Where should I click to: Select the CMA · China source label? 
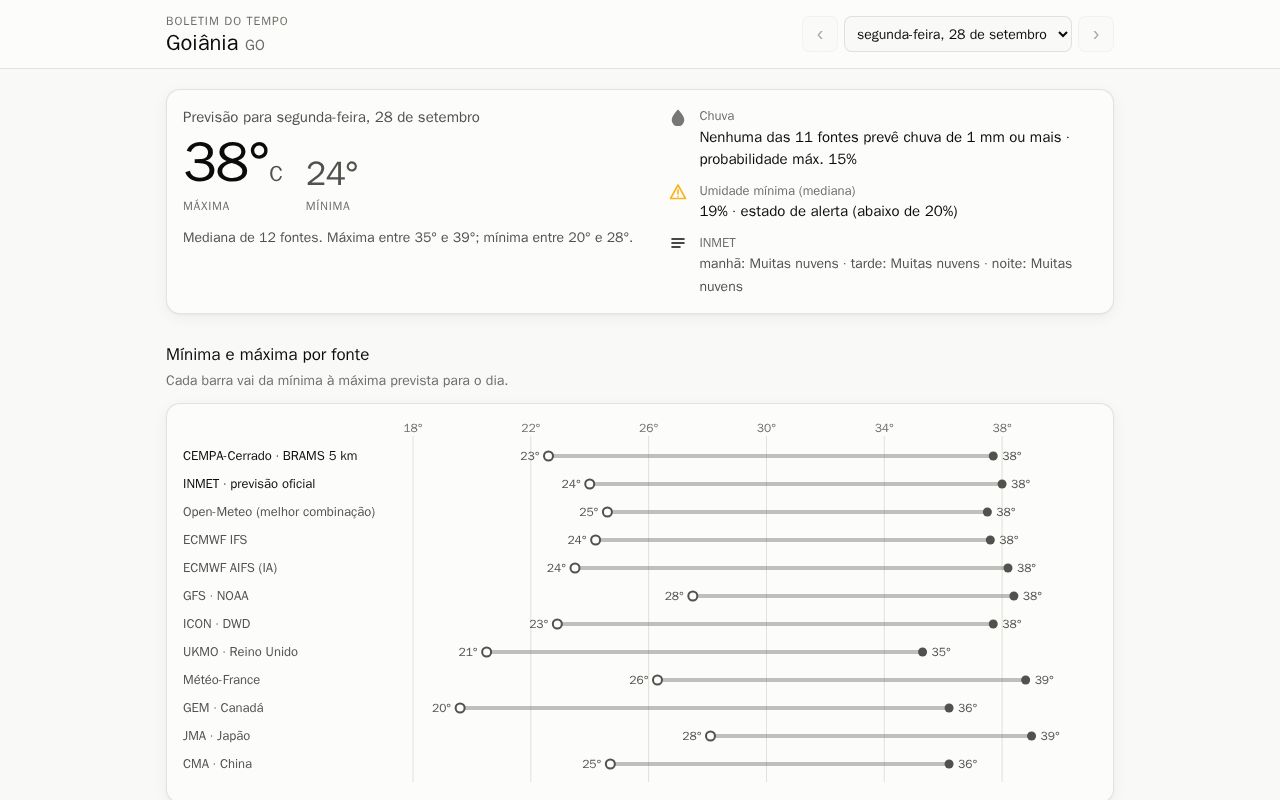coord(217,764)
